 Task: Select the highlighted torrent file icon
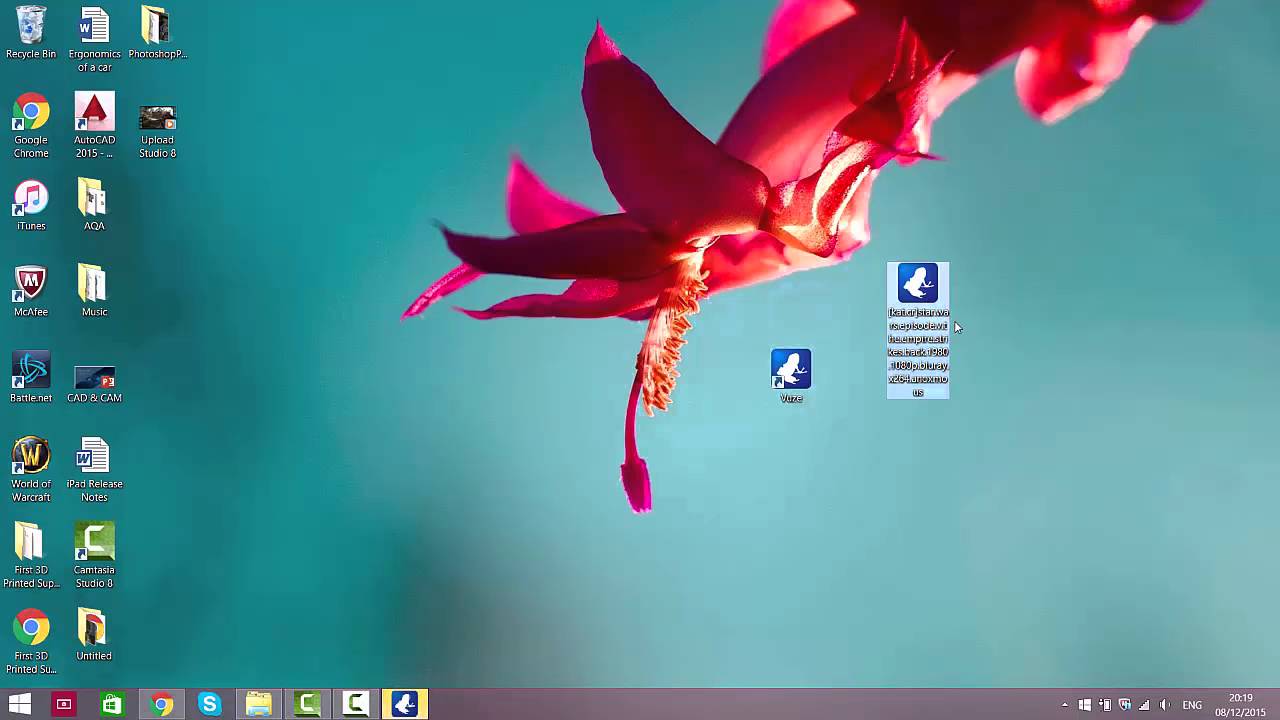click(918, 330)
